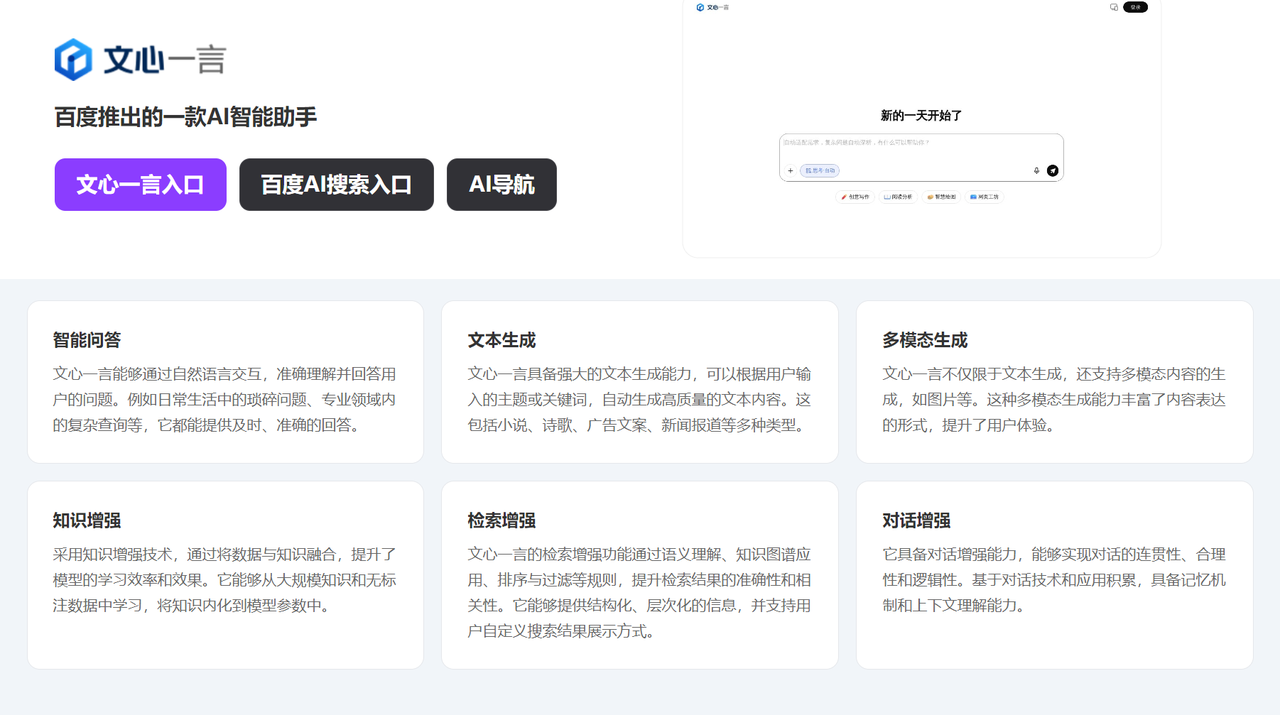Select 创意写作 chip in preview
This screenshot has width=1280, height=715.
(x=856, y=197)
